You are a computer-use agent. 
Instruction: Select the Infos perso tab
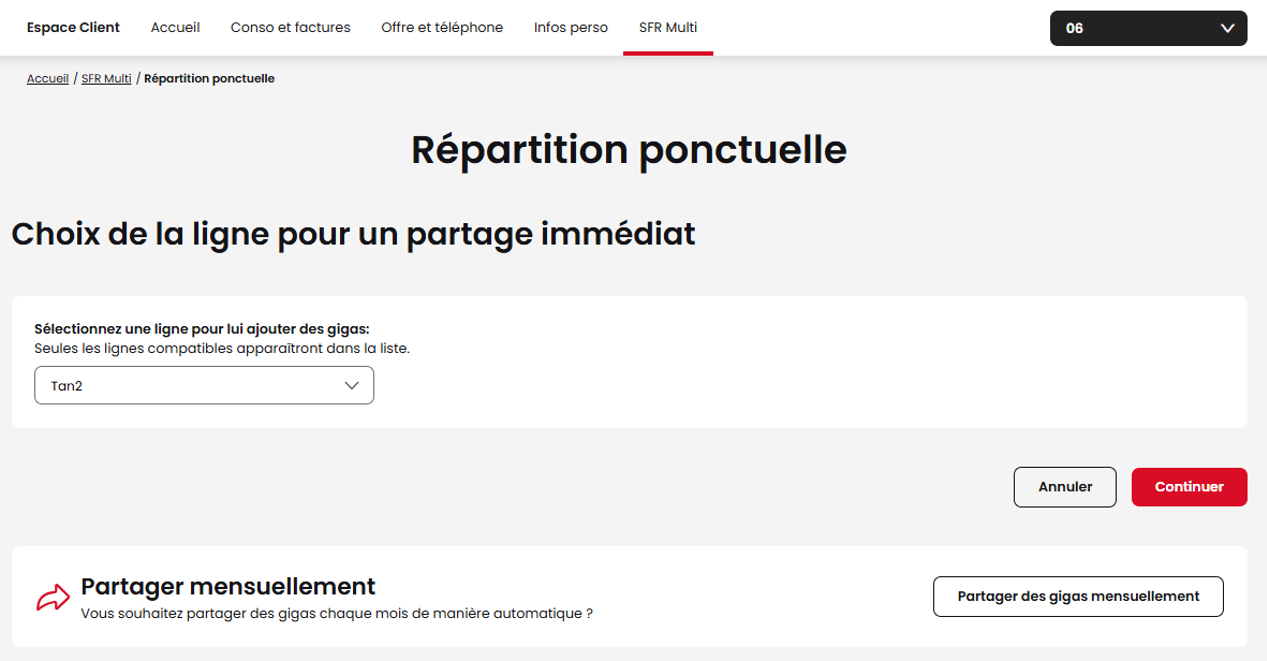(571, 28)
